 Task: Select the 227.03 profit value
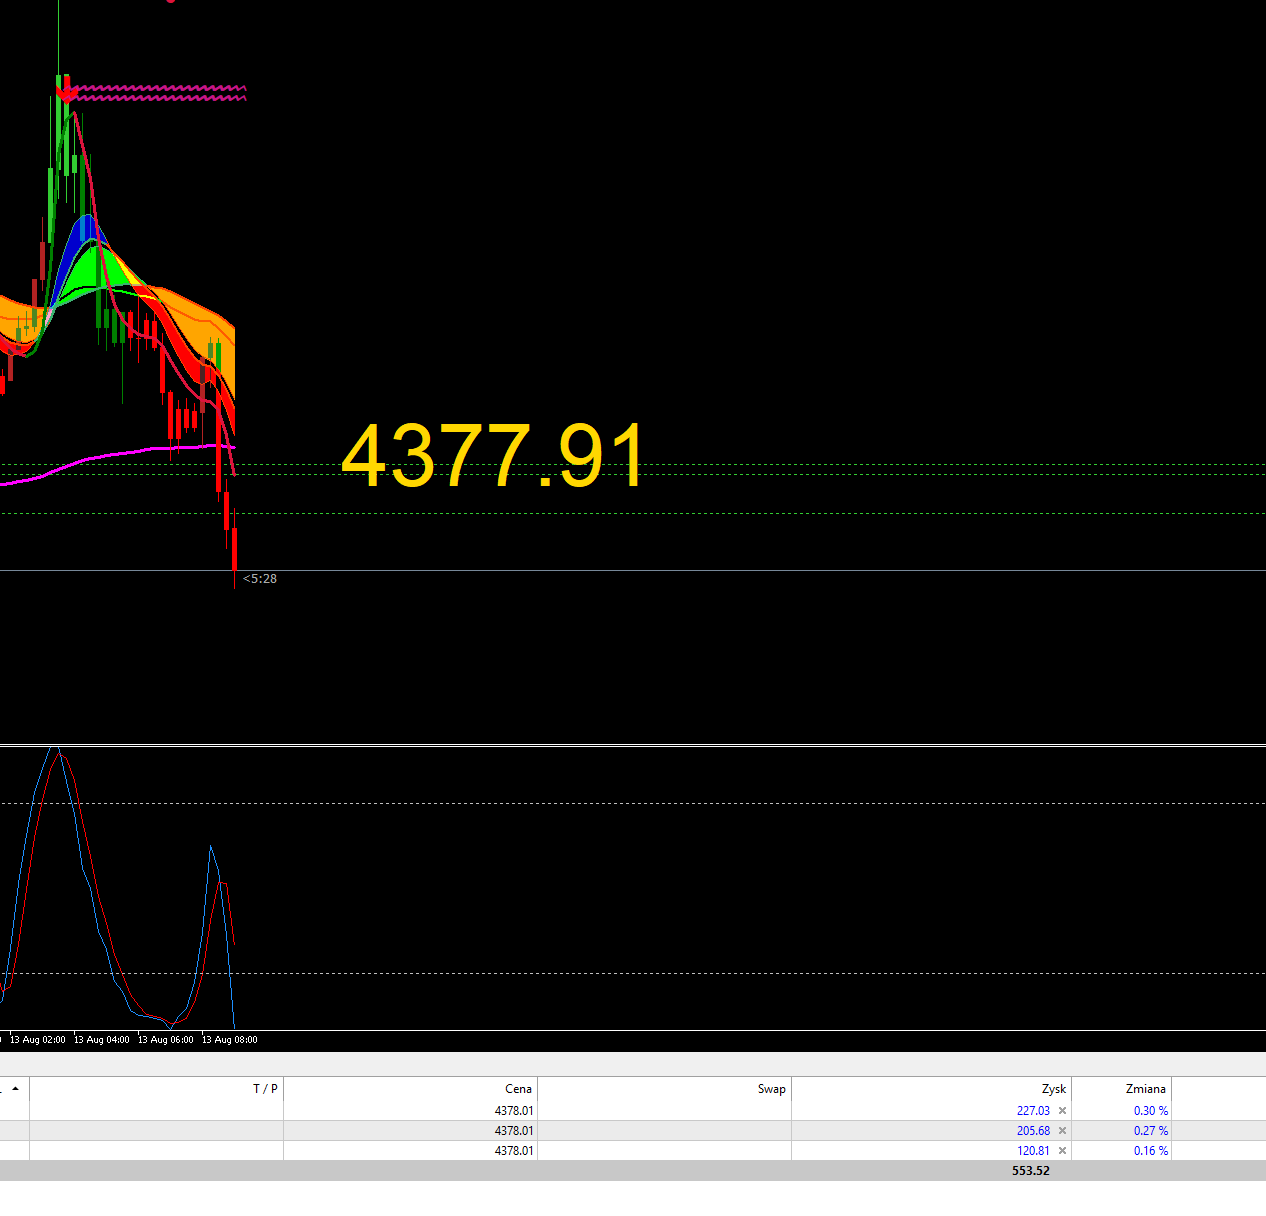tap(1033, 1111)
